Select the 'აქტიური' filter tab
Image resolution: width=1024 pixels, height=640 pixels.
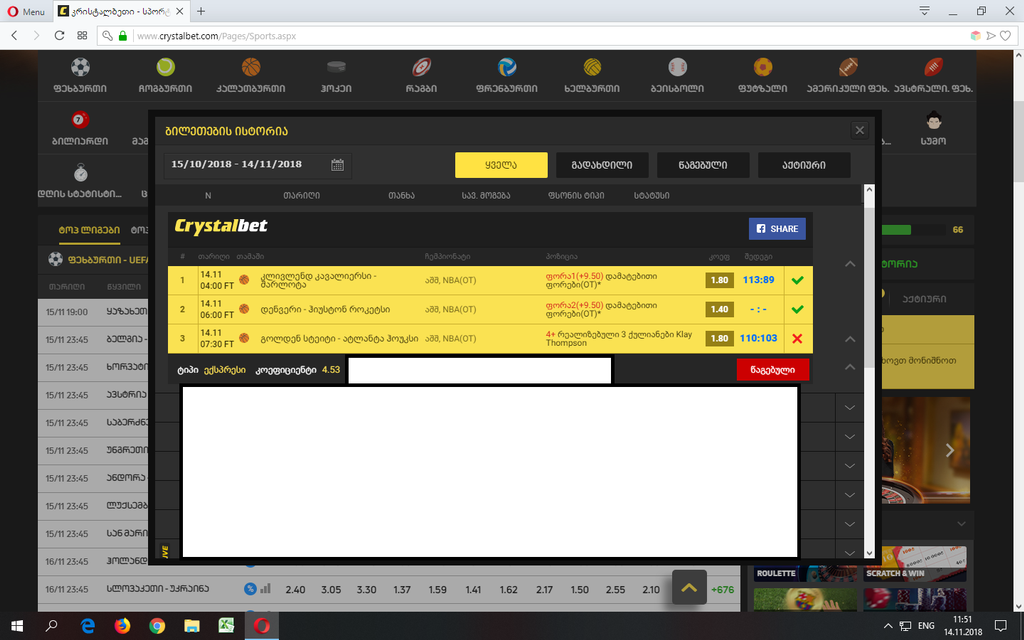(x=804, y=165)
